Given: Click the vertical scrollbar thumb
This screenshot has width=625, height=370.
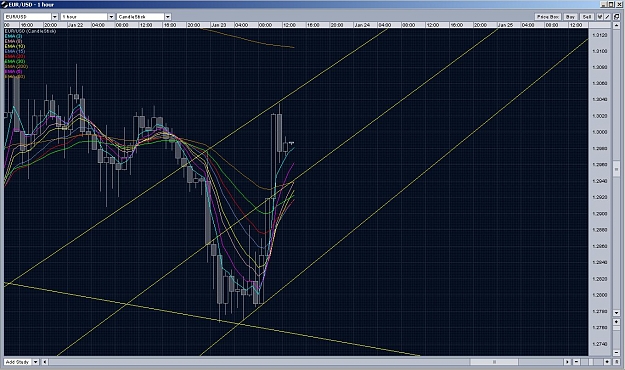Looking at the screenshot, I should point(616,169).
